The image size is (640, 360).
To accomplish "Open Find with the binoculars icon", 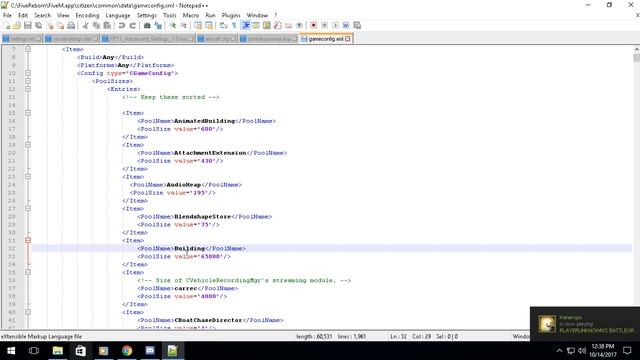I will pos(147,25).
